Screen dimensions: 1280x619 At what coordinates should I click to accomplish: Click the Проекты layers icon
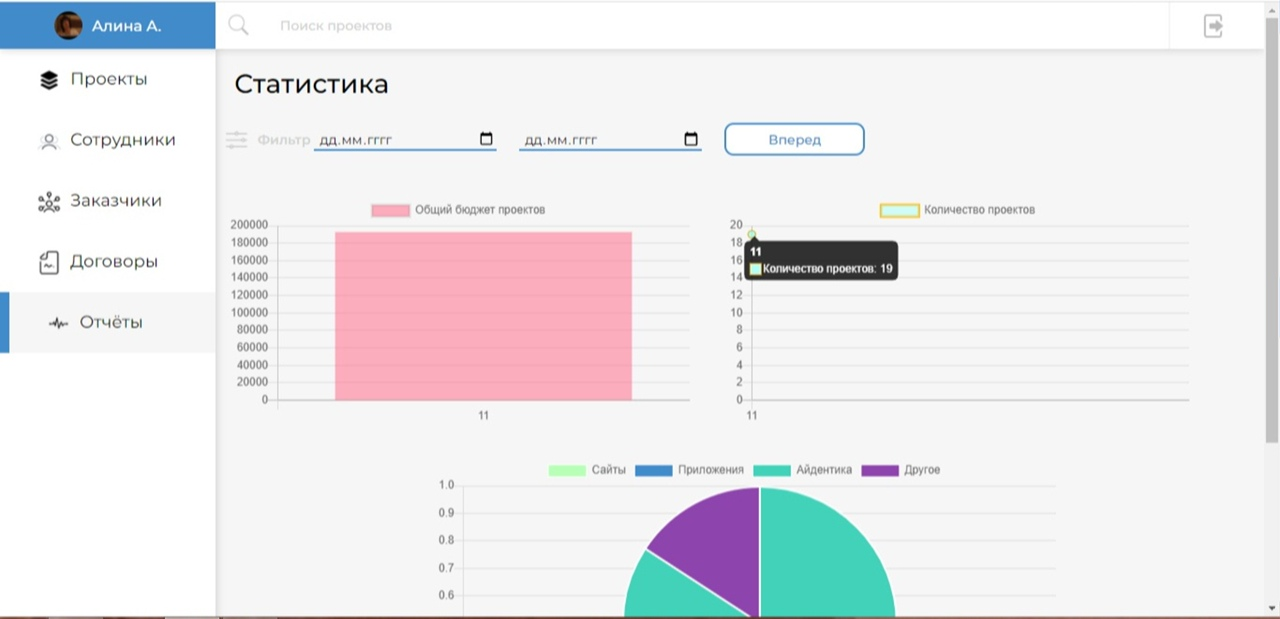(x=49, y=80)
